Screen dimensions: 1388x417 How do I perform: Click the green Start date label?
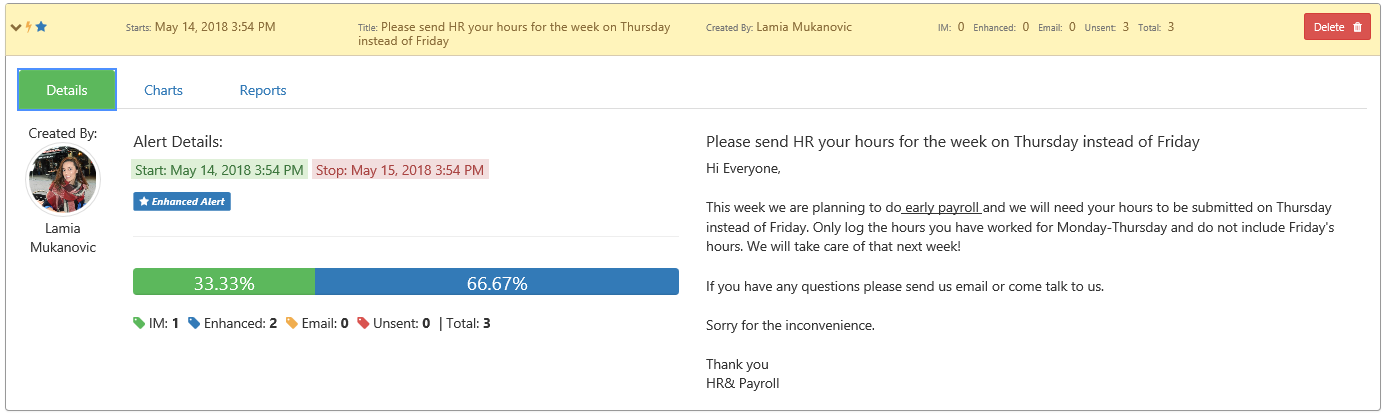[x=220, y=170]
